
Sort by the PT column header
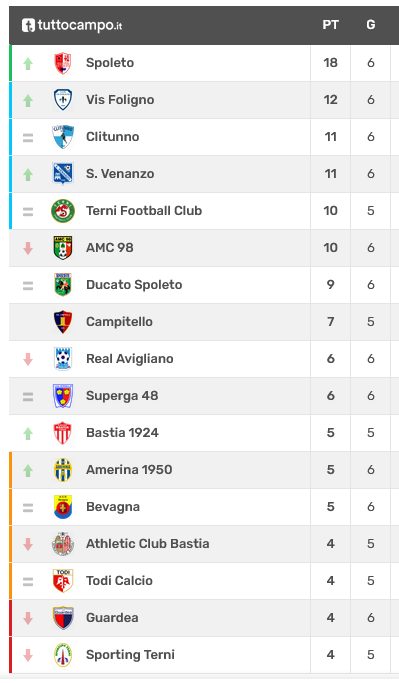330,25
